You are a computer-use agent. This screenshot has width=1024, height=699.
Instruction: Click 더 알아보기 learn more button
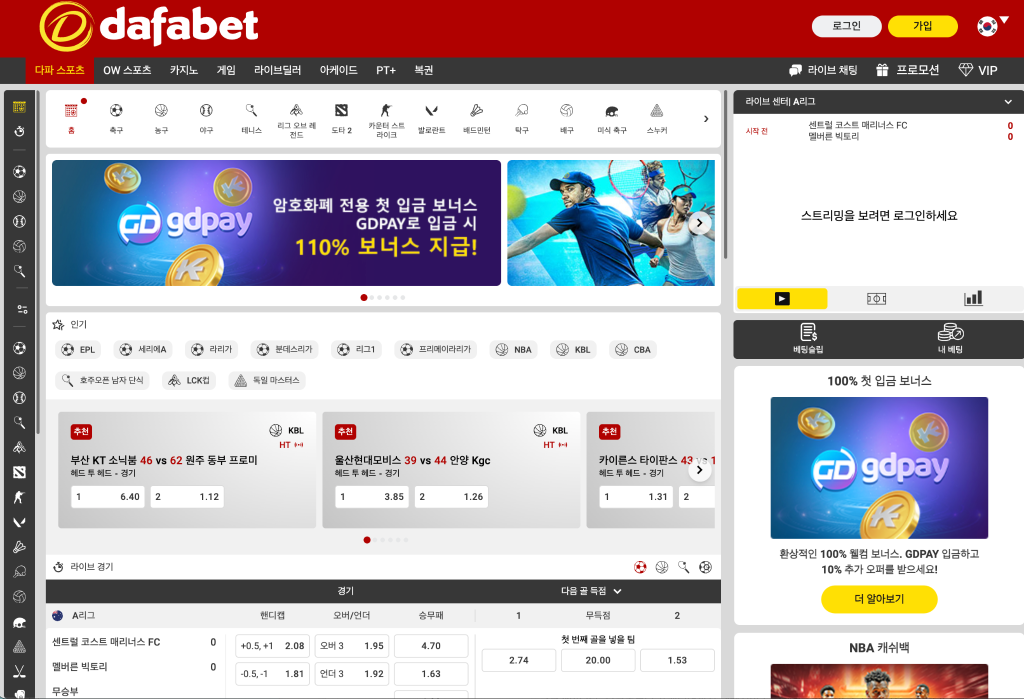[879, 599]
